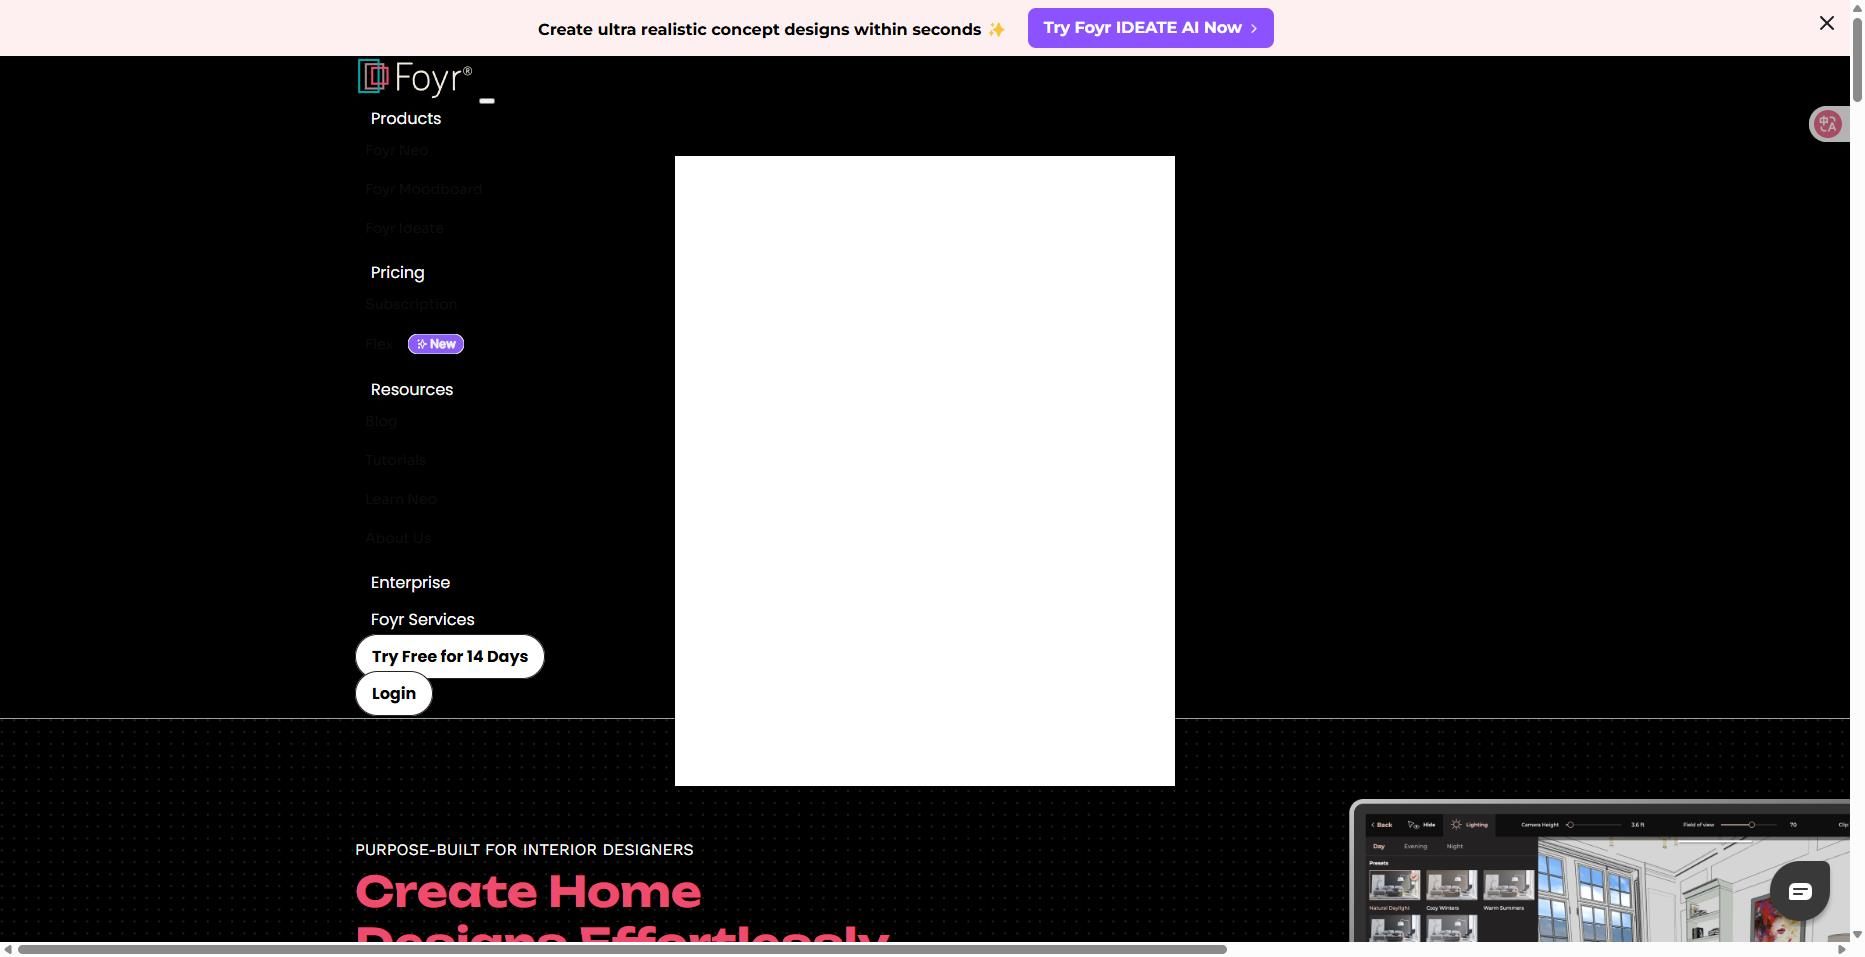Click the white blank panel
This screenshot has height=957, width=1865.
coord(924,470)
